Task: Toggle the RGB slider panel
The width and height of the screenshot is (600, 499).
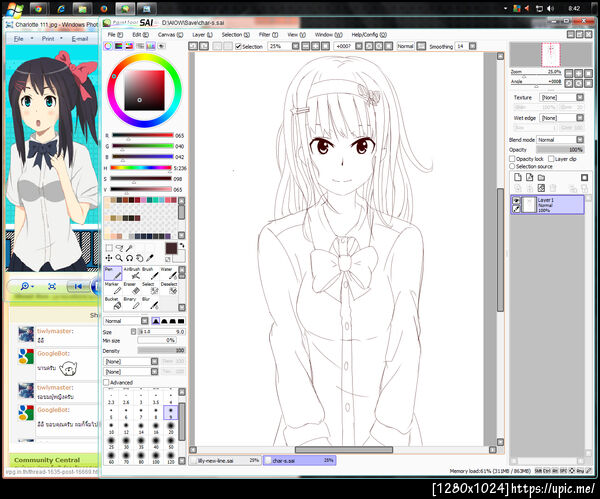Action: point(119,46)
